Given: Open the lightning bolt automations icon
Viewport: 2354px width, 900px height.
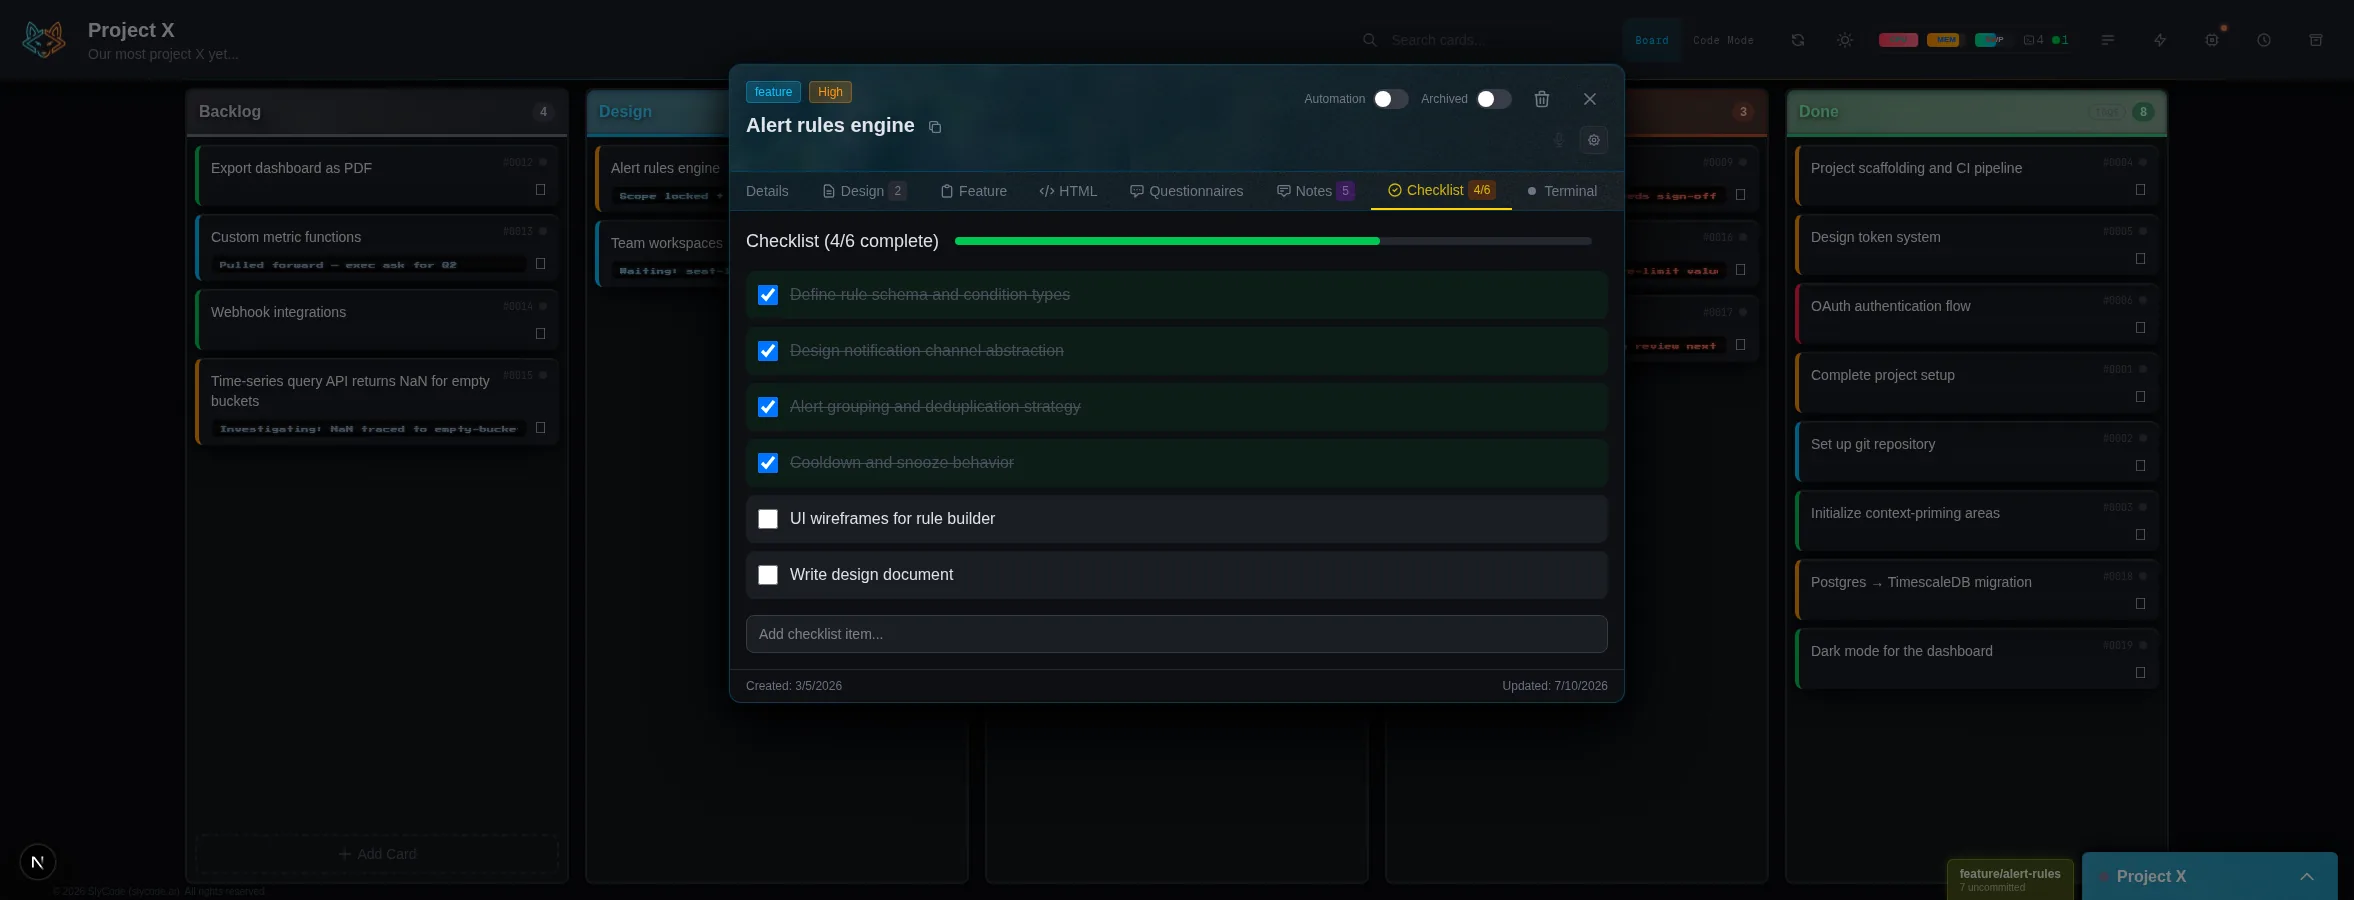Looking at the screenshot, I should (2160, 40).
